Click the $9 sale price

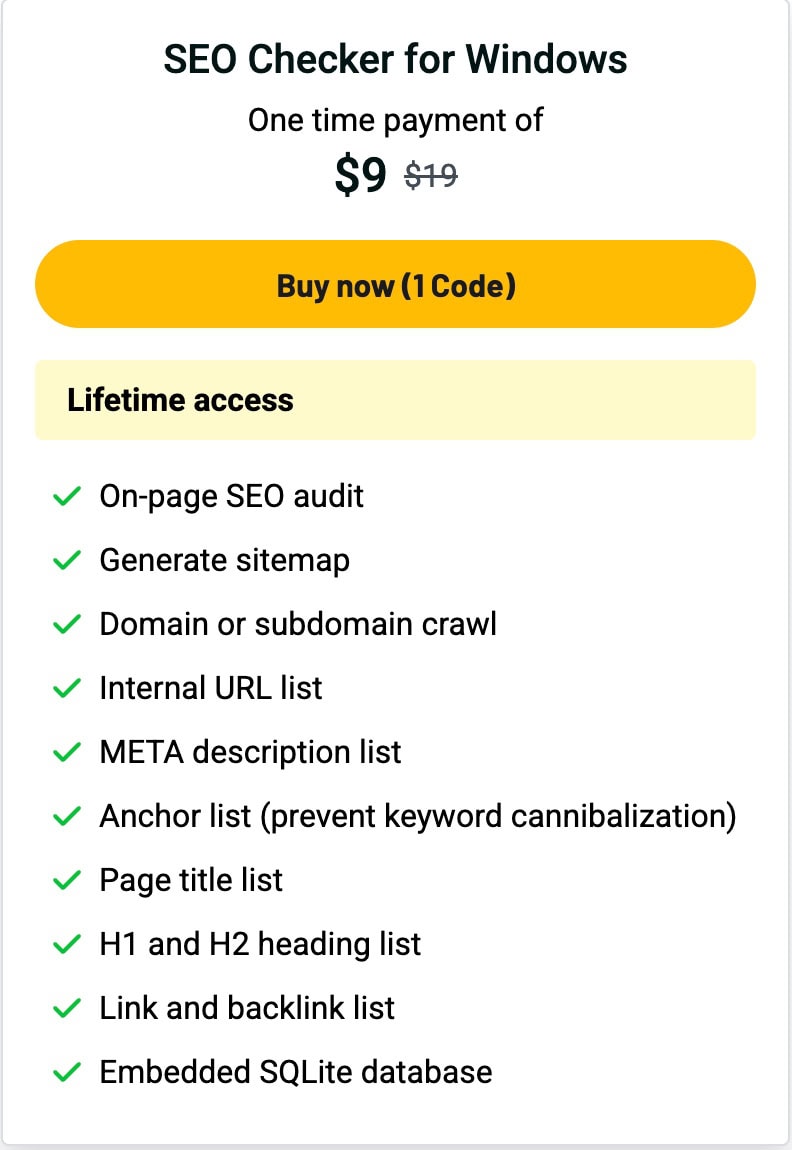pyautogui.click(x=360, y=176)
